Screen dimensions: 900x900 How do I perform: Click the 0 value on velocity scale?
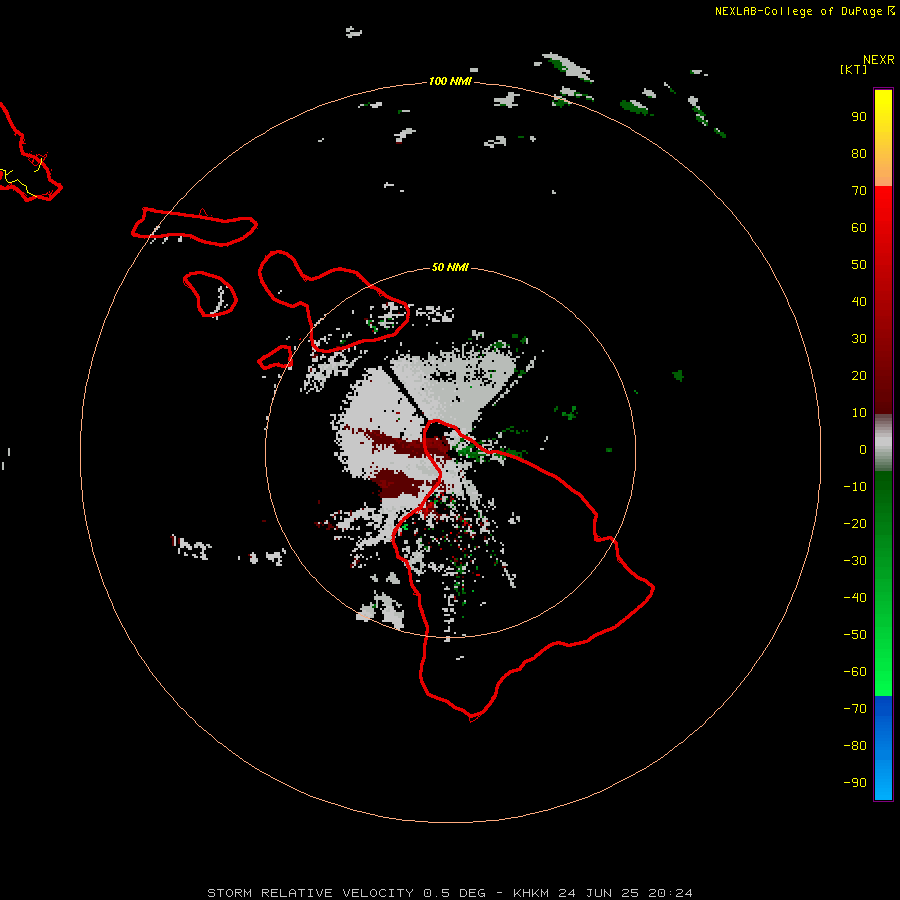point(863,449)
